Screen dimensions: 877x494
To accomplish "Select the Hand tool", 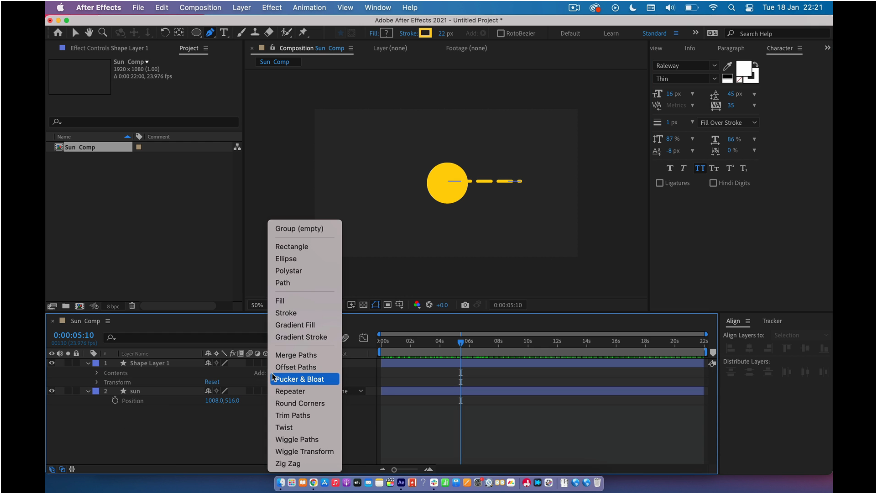I will click(88, 33).
